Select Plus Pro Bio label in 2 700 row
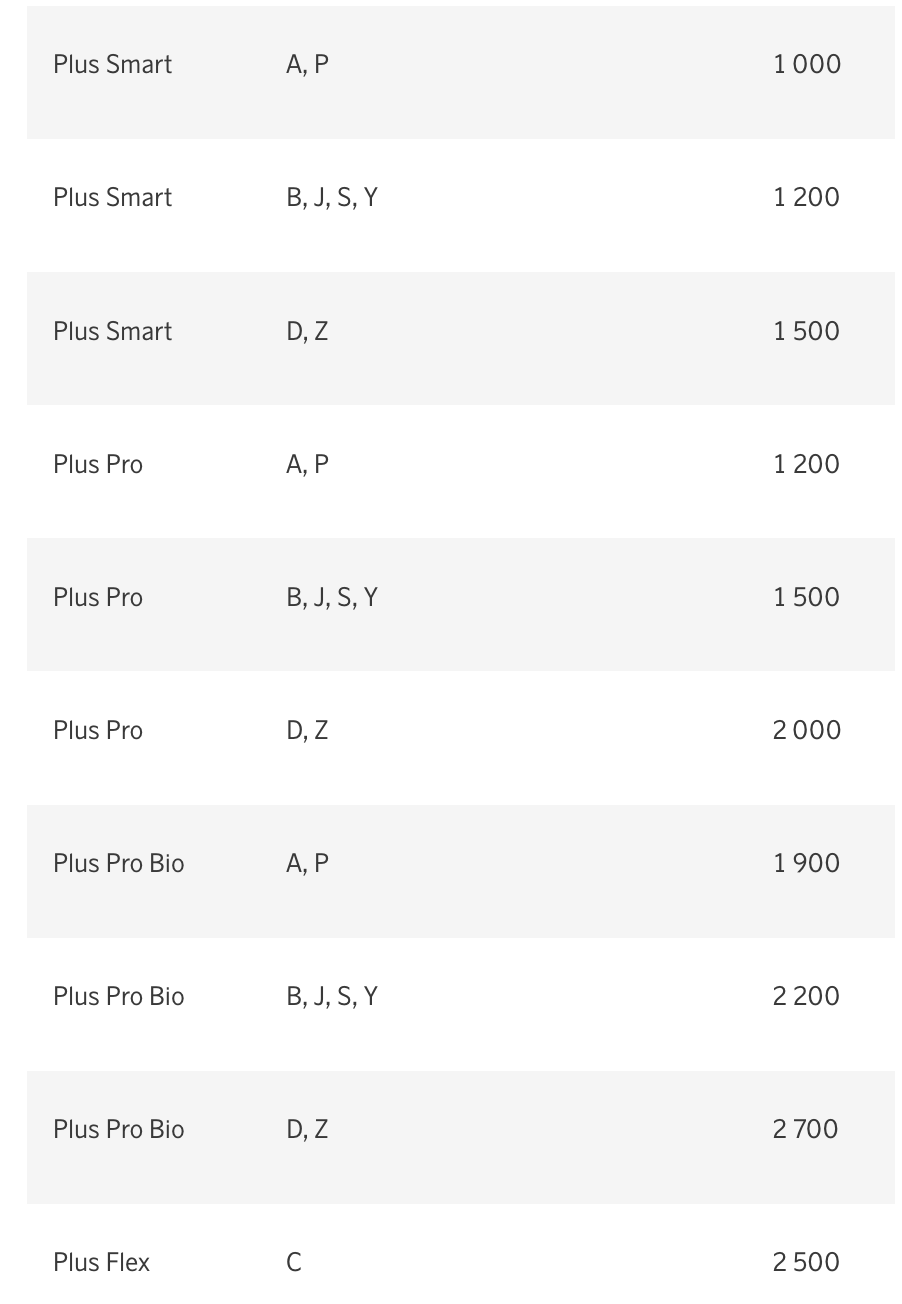 coord(119,1129)
